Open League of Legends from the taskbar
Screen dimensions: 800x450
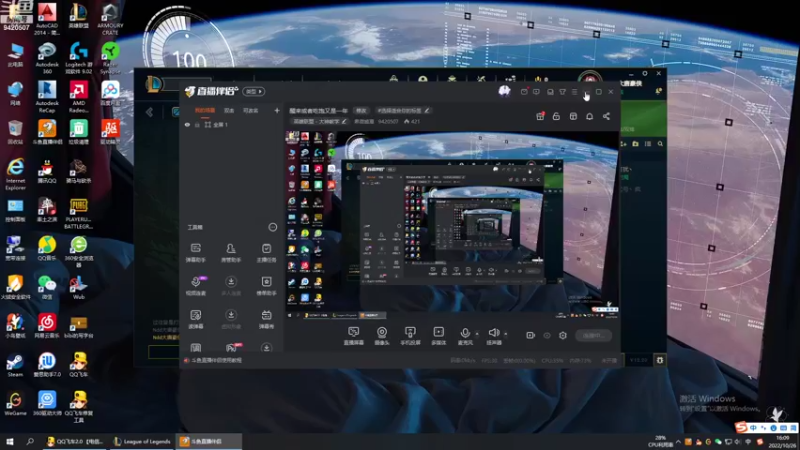click(x=142, y=441)
